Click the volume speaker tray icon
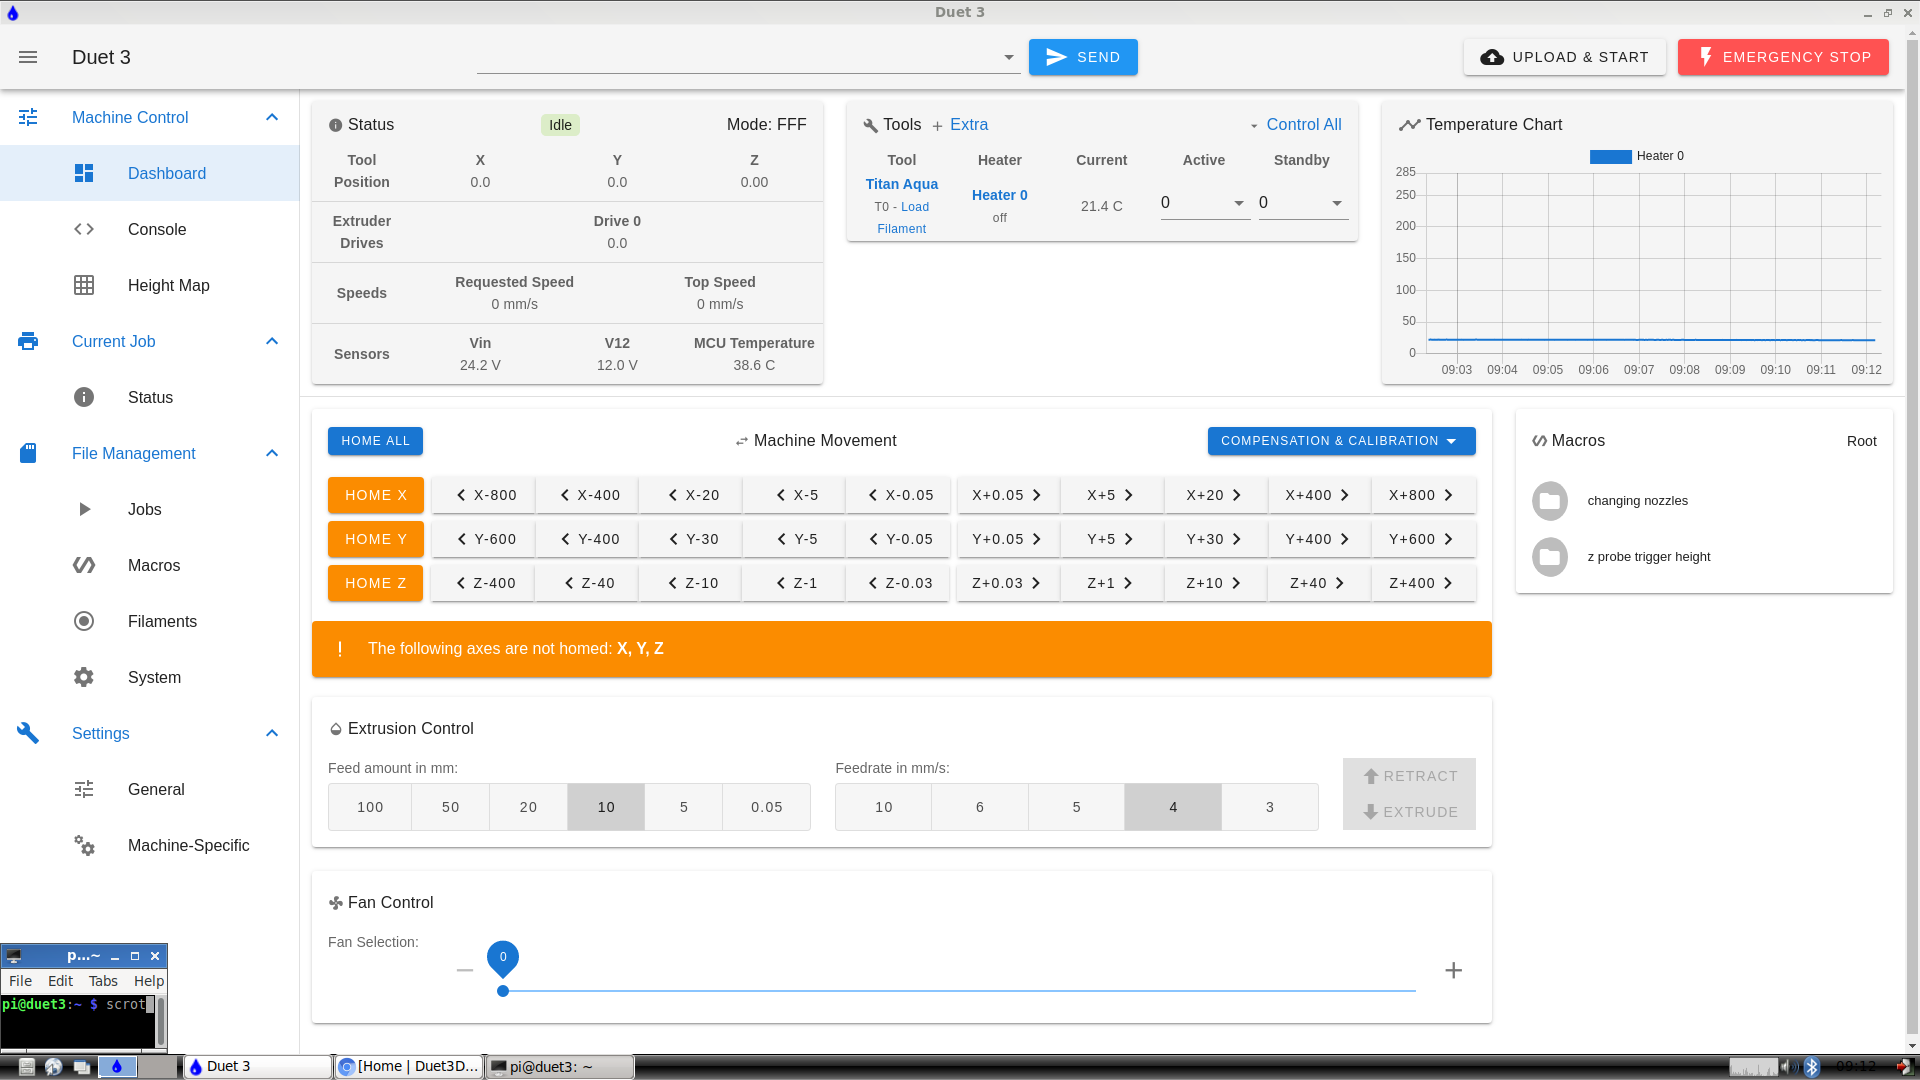Screen dimensions: 1920x1080 pos(1788,1067)
